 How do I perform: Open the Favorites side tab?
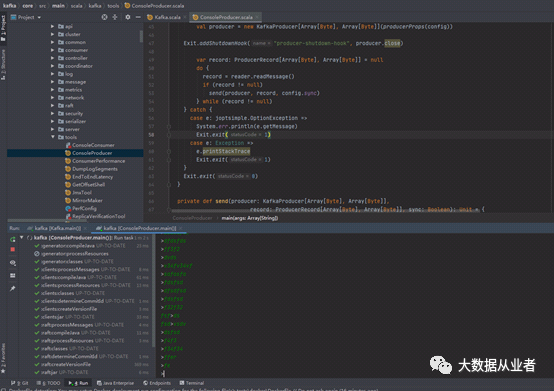pos(3,358)
